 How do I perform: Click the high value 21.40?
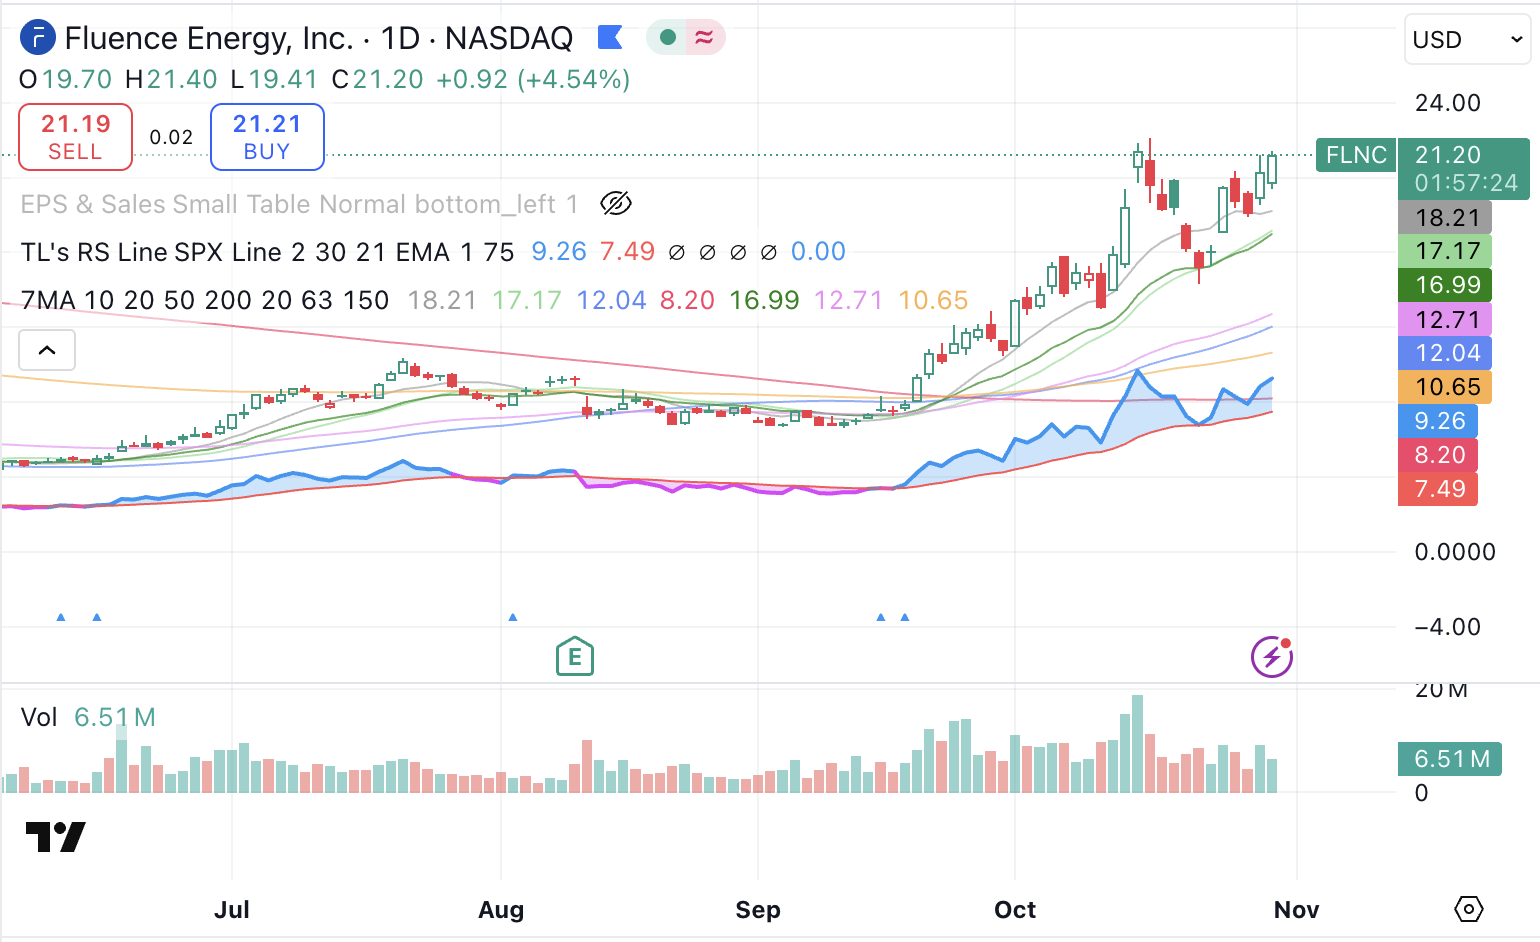pyautogui.click(x=182, y=80)
